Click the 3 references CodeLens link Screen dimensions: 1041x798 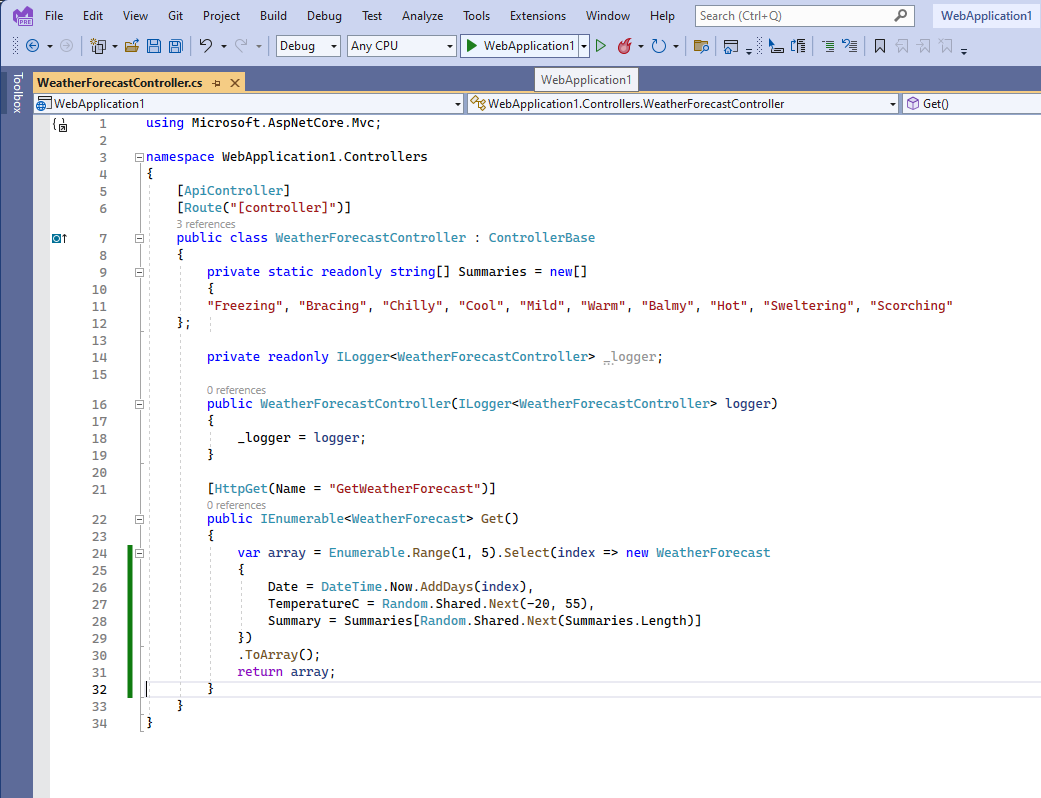[x=206, y=224]
